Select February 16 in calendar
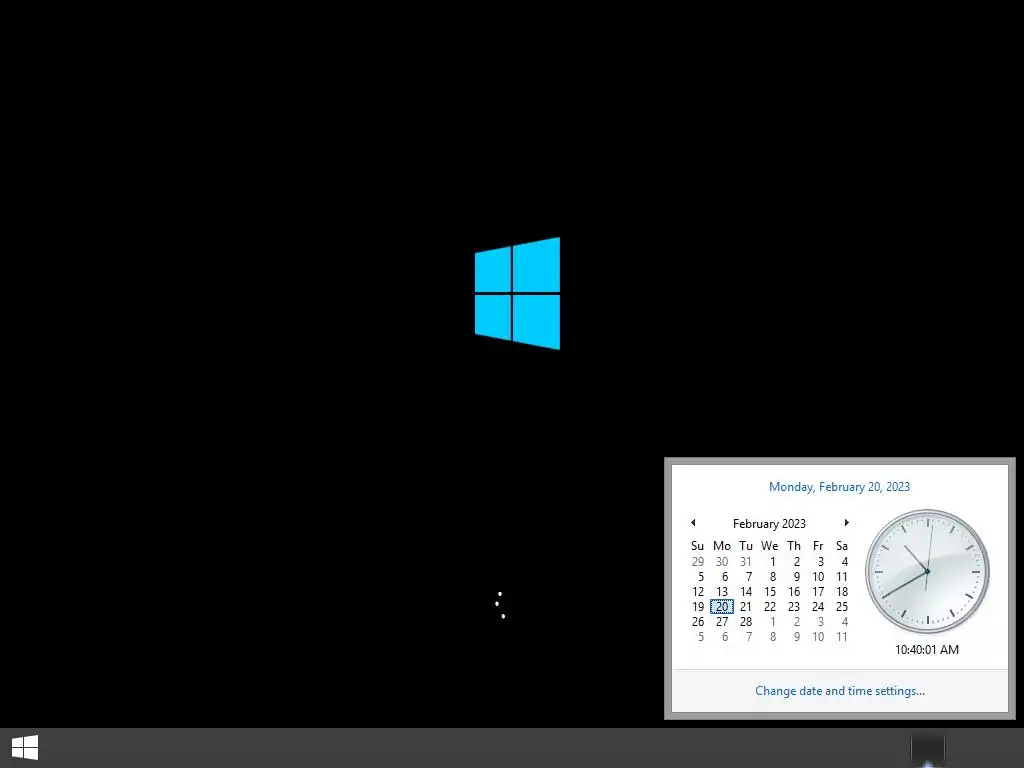 (794, 592)
